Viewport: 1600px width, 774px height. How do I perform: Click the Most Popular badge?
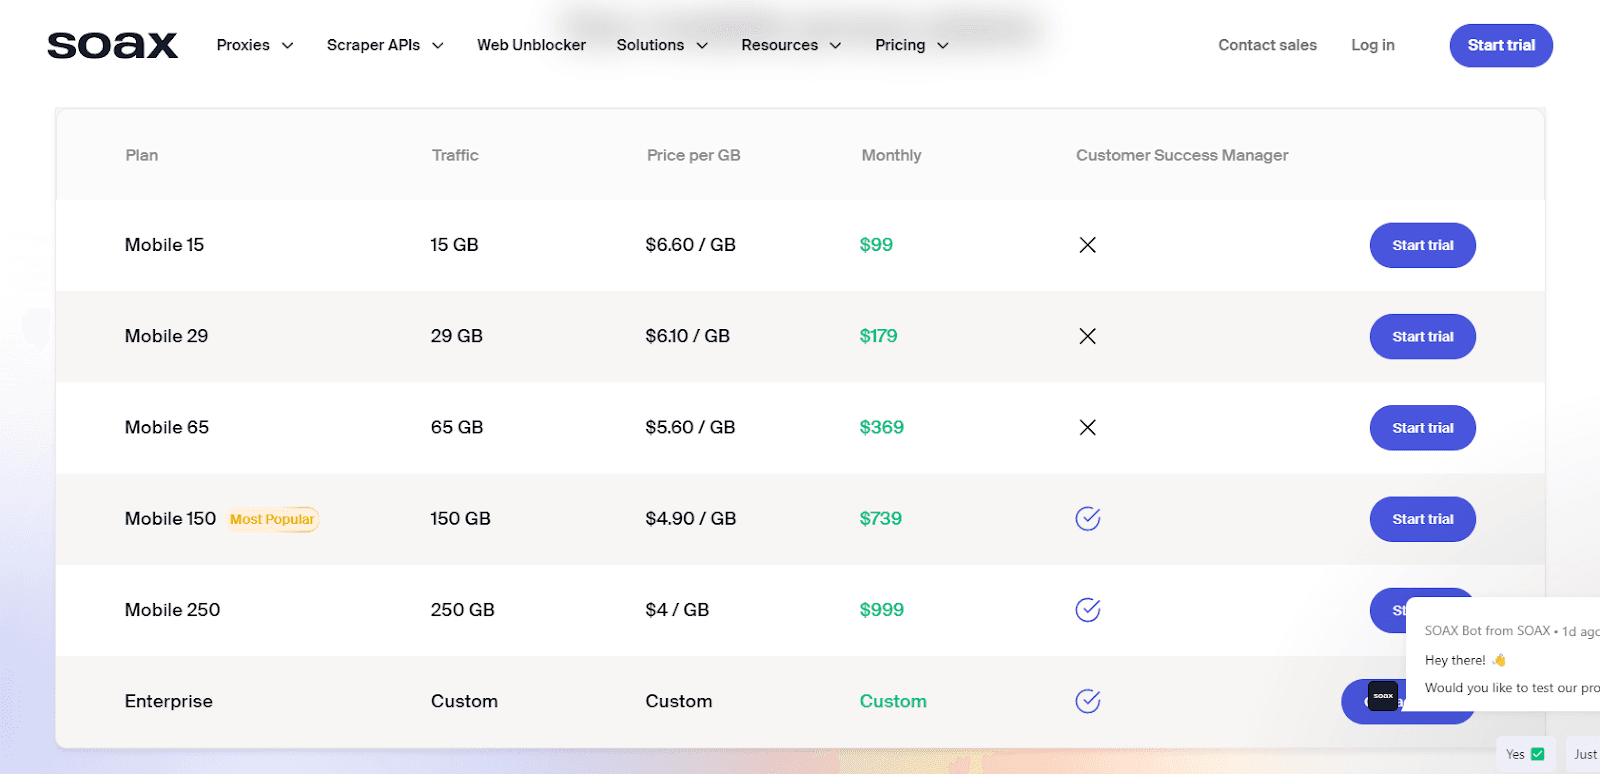point(272,519)
